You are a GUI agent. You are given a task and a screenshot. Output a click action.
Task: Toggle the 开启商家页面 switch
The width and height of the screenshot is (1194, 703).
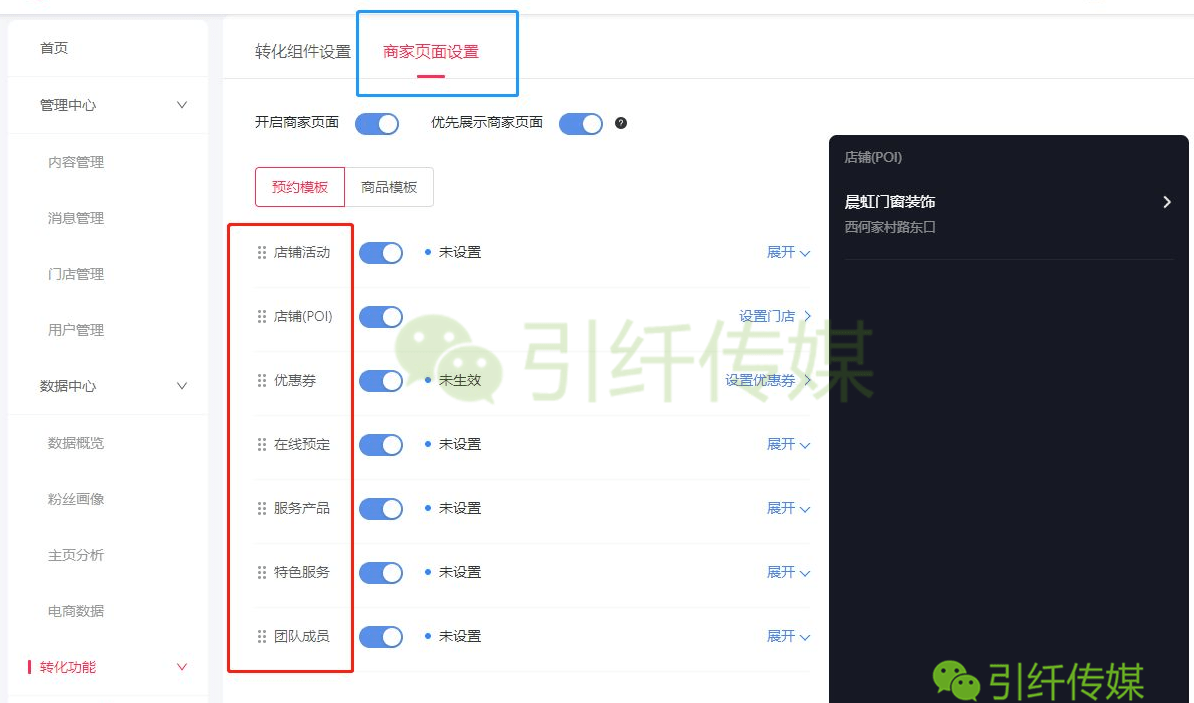377,123
